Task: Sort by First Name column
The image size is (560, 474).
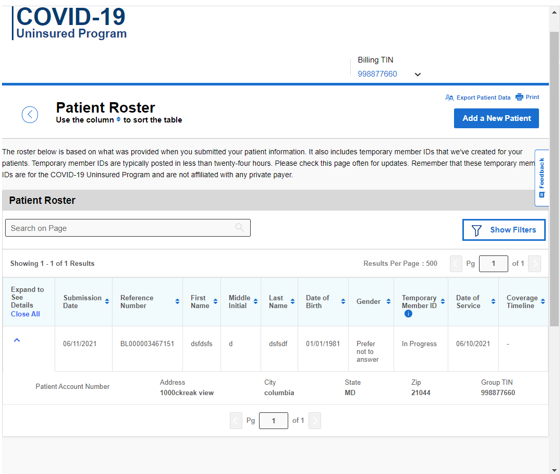Action: click(x=215, y=301)
